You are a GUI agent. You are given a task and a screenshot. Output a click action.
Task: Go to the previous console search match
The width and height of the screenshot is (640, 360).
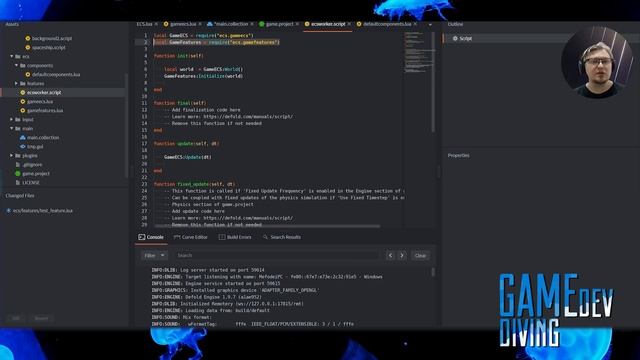click(390, 256)
